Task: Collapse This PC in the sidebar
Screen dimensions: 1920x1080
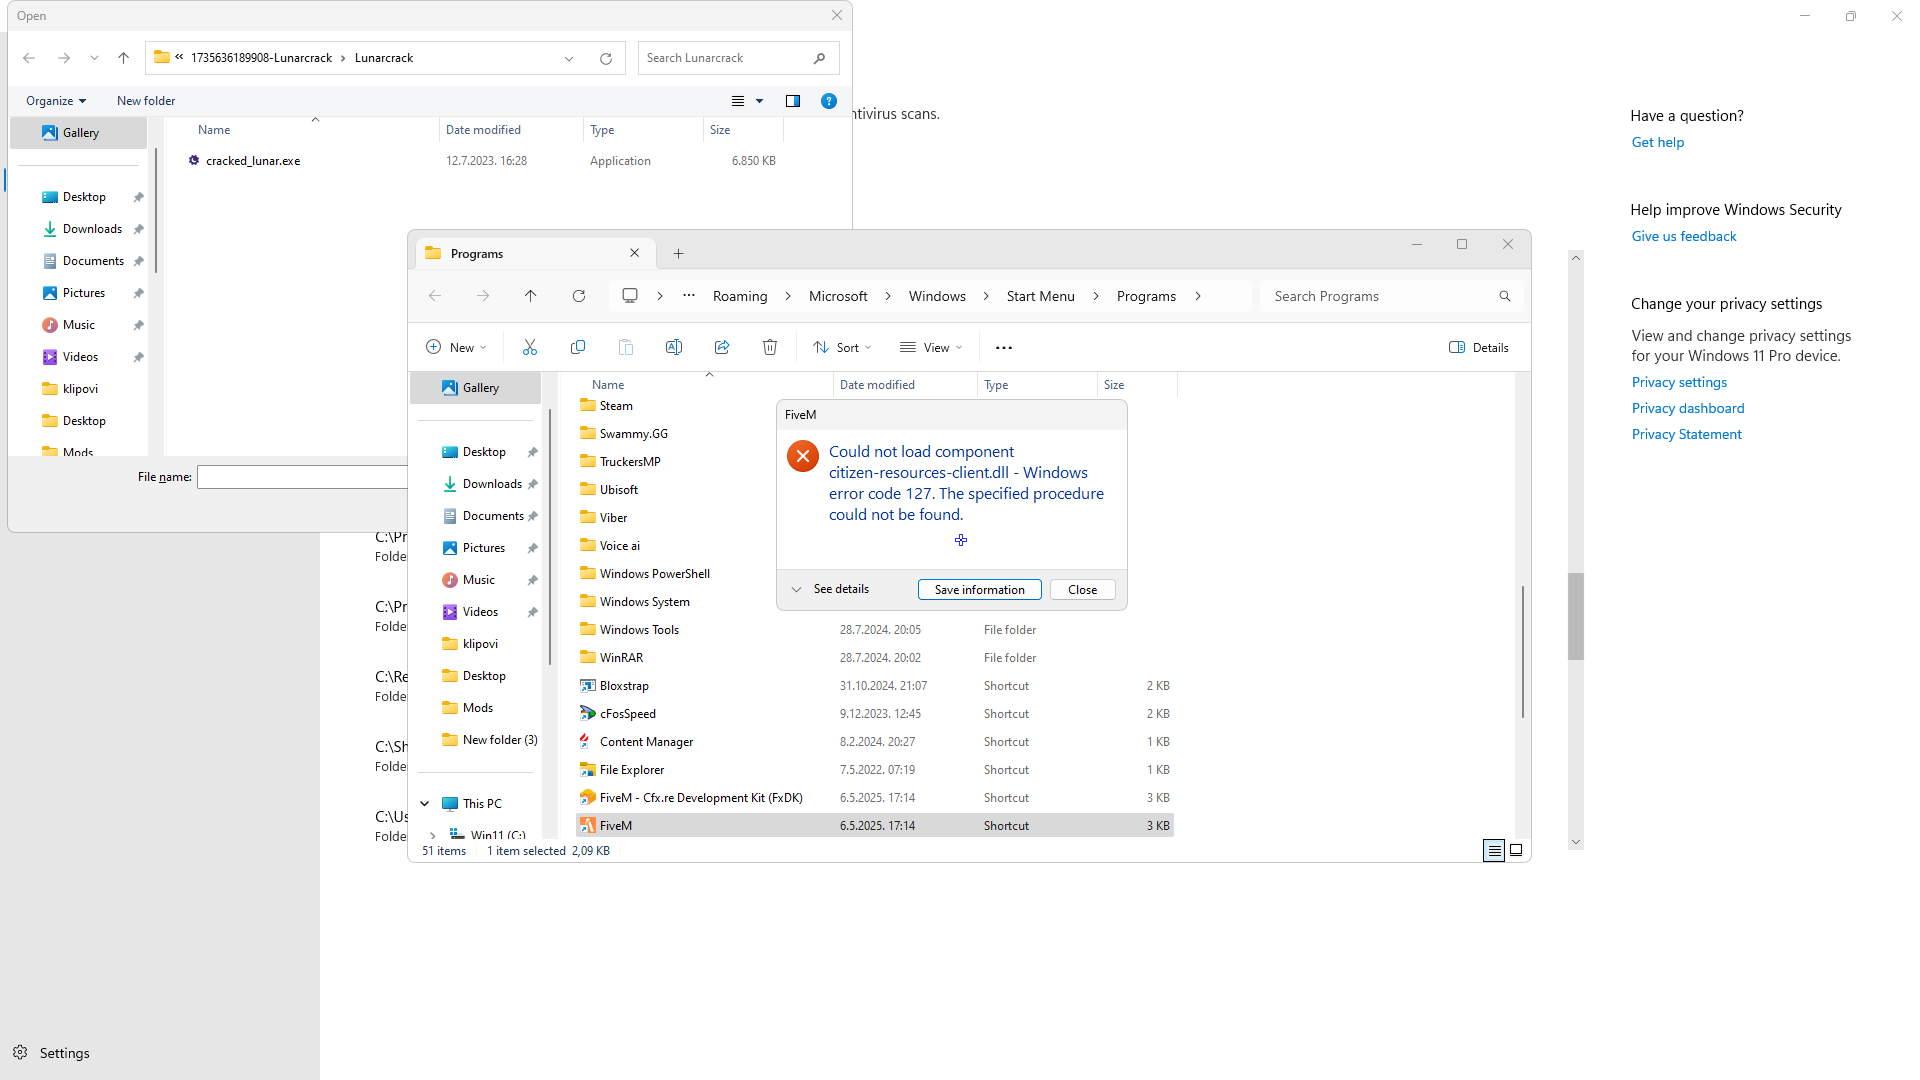Action: (424, 803)
